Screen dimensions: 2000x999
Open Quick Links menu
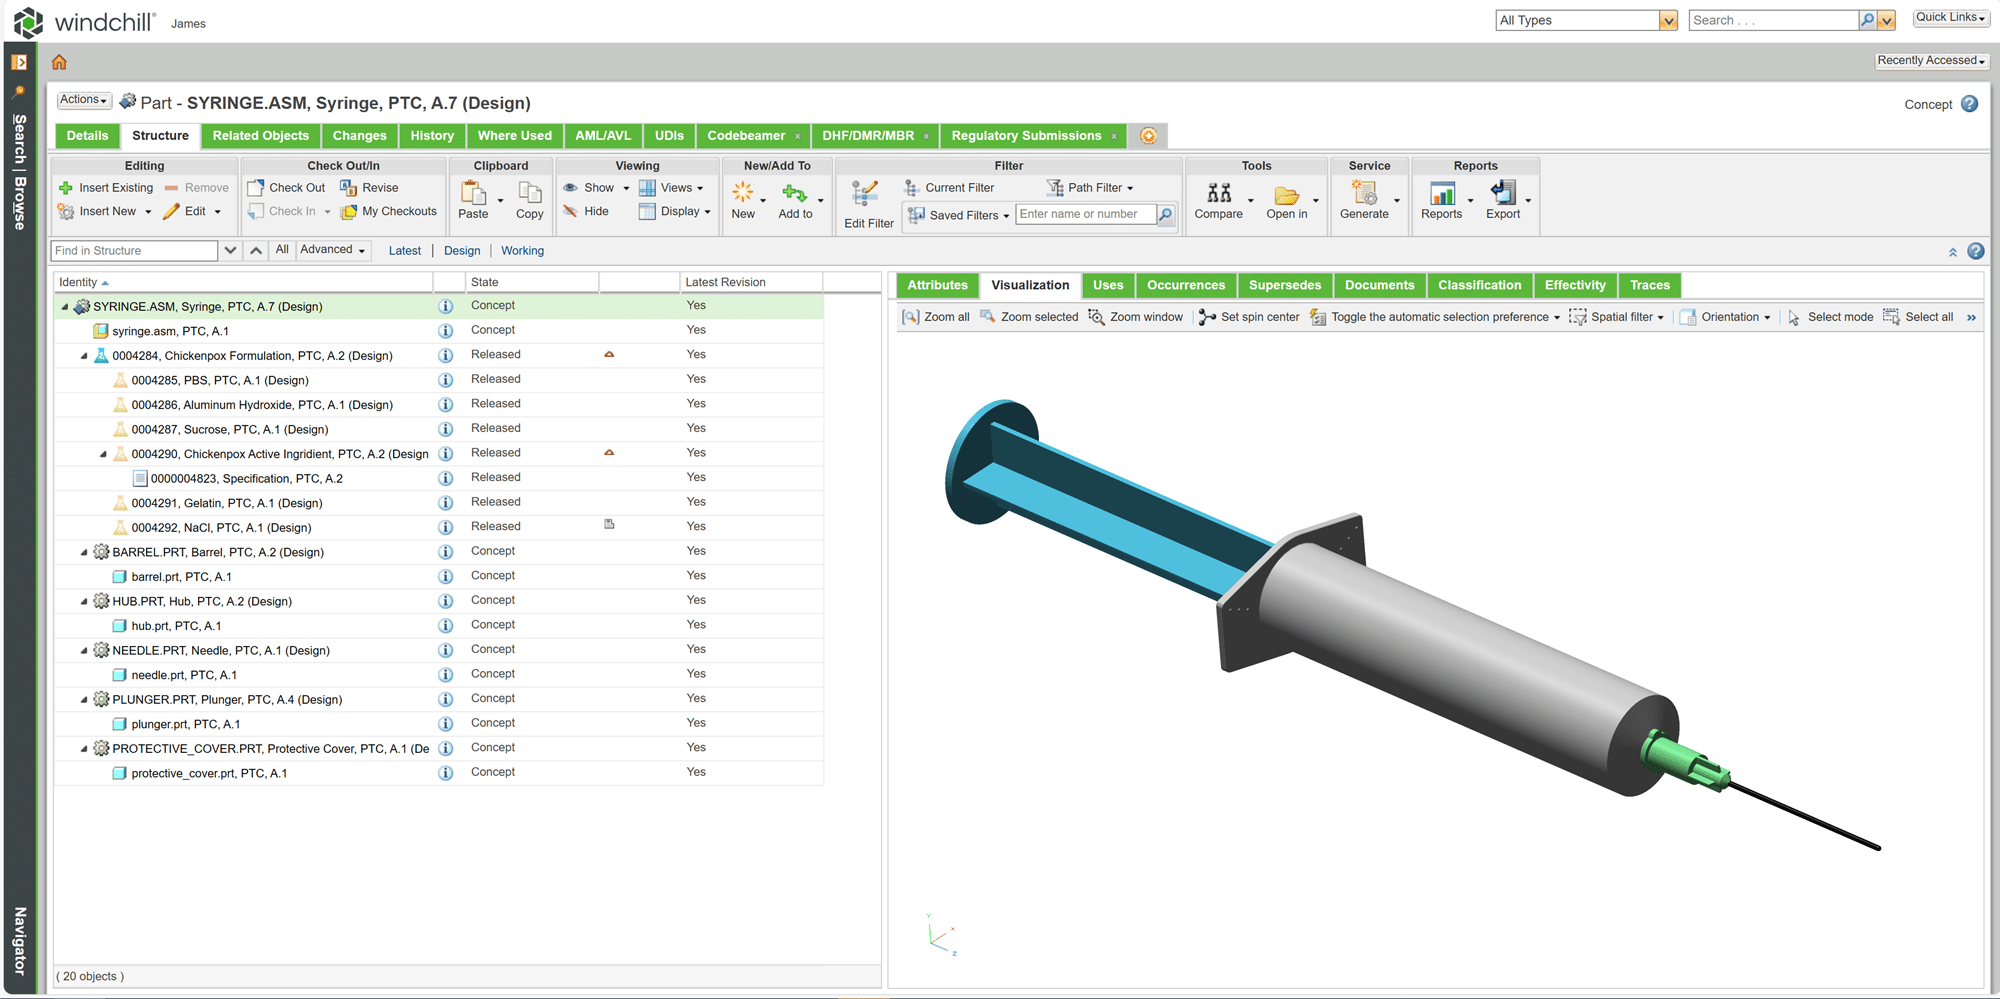coord(1950,18)
